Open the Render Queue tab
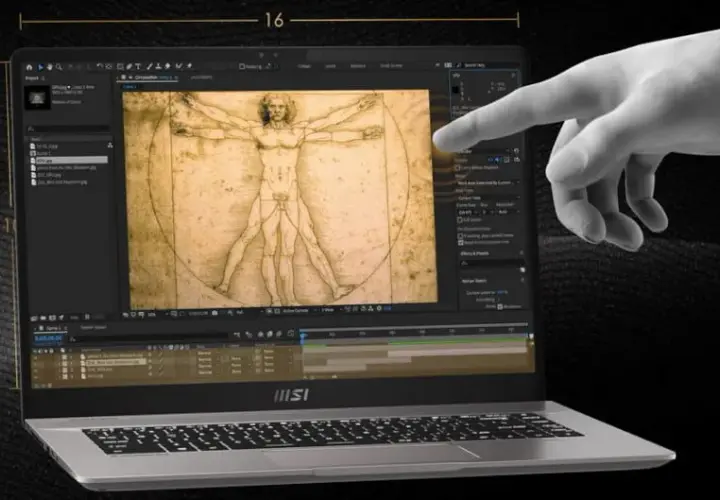The image size is (720, 500). click(93, 327)
